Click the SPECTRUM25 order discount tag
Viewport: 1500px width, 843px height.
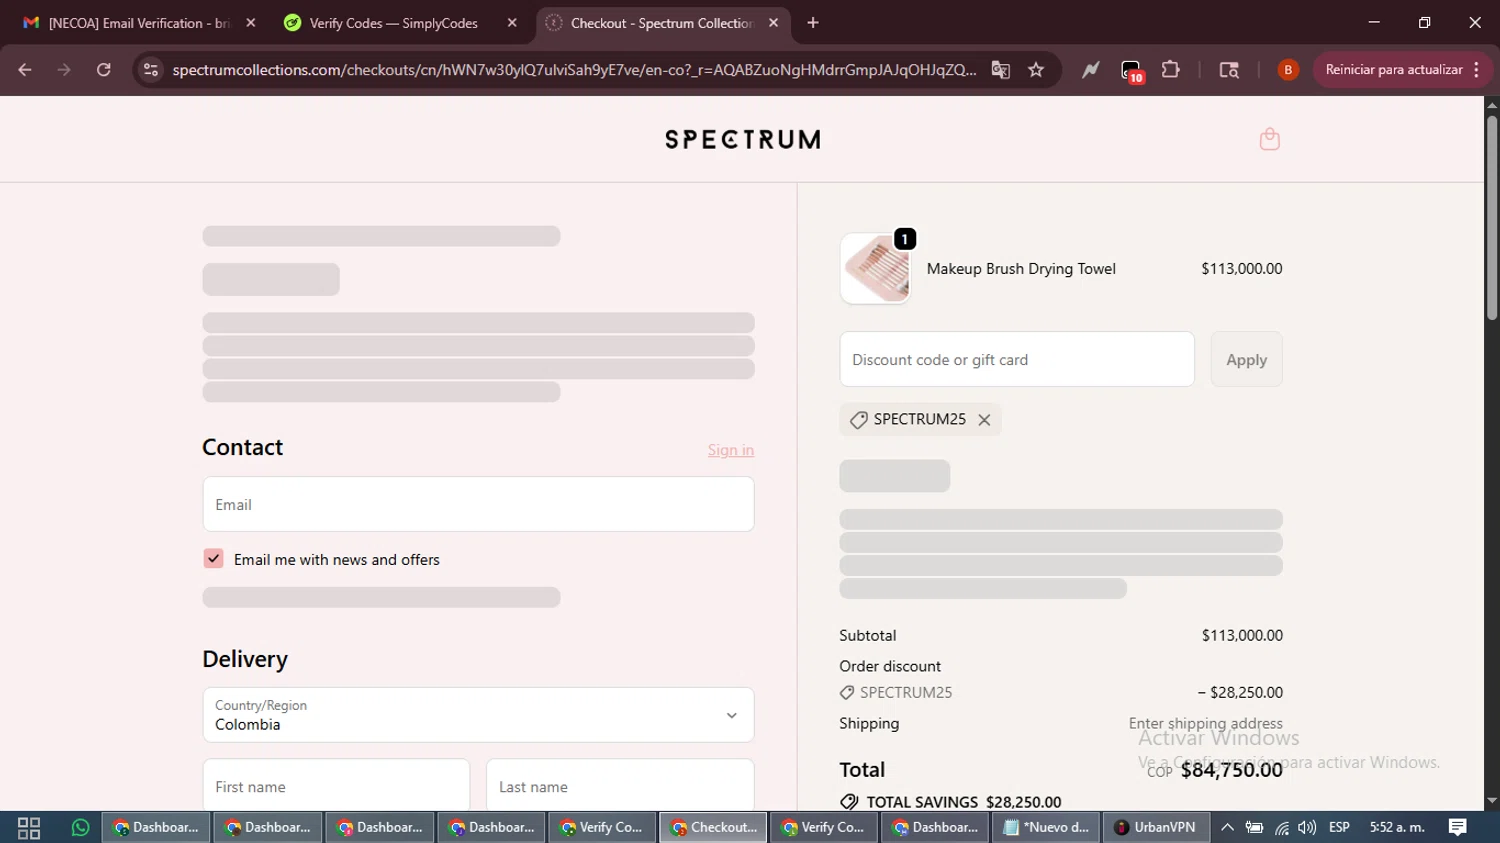coord(896,692)
